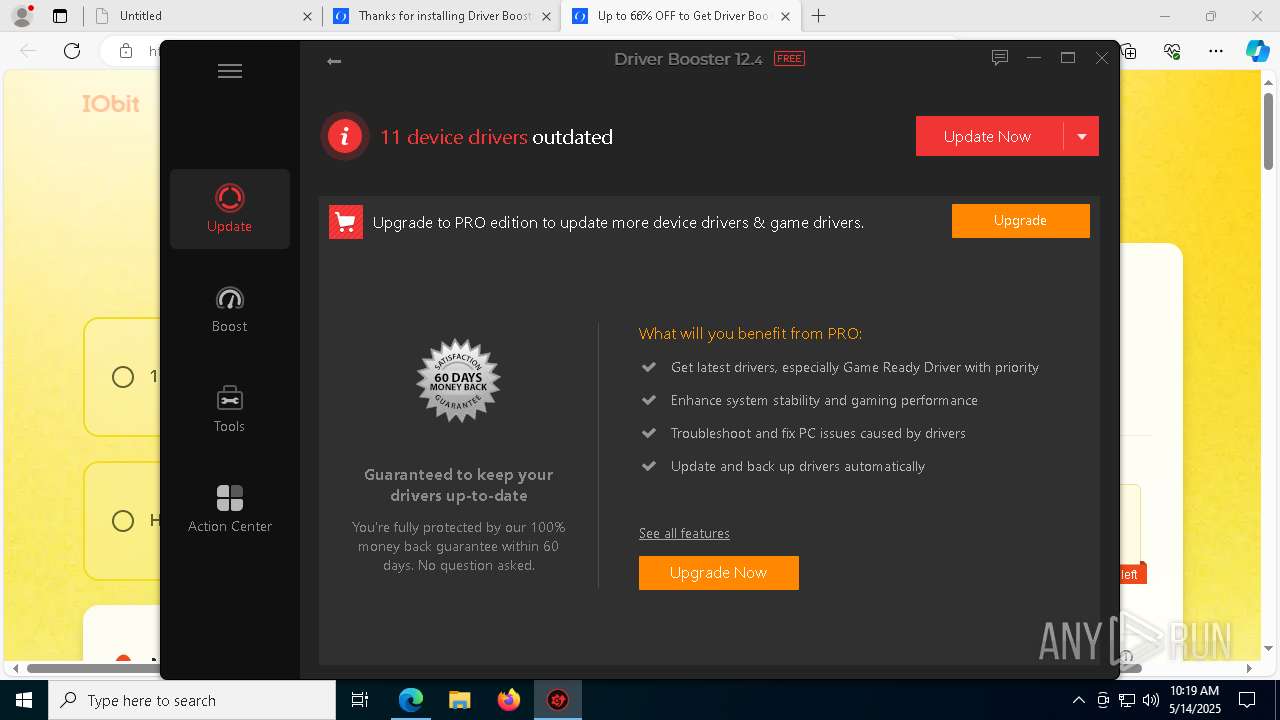This screenshot has height=720, width=1280.
Task: Click the Enhance system stability benefit text
Action: click(x=824, y=400)
